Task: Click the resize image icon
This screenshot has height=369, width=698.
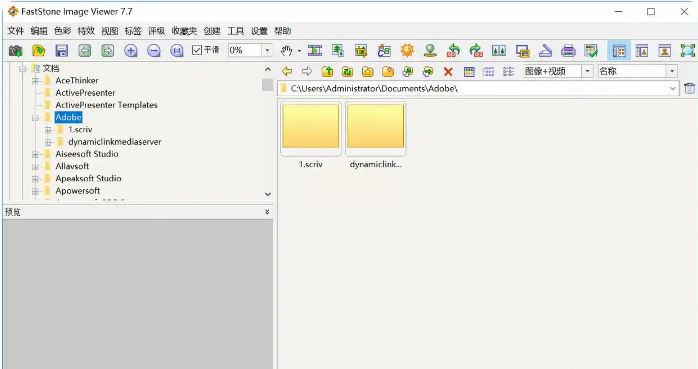Action: [x=338, y=51]
